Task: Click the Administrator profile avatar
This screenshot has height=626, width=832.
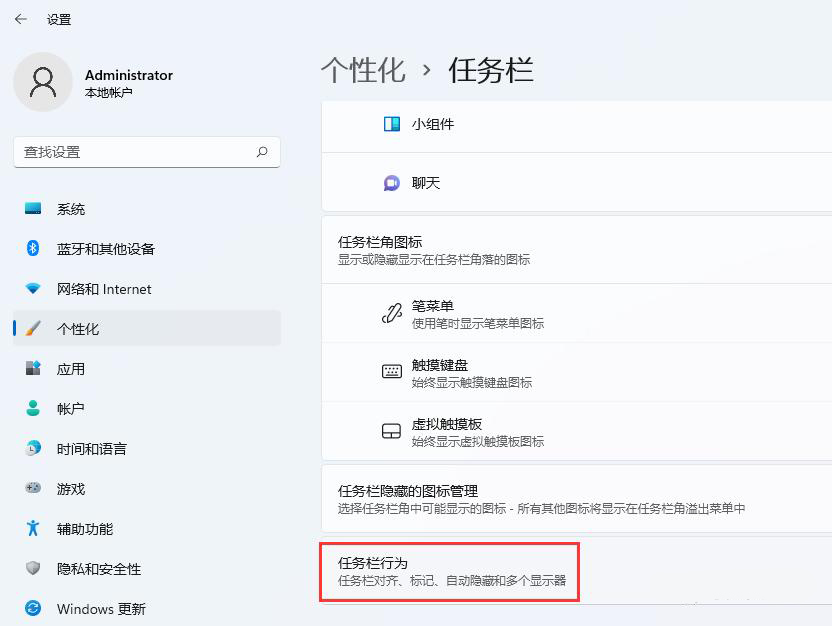Action: point(43,82)
